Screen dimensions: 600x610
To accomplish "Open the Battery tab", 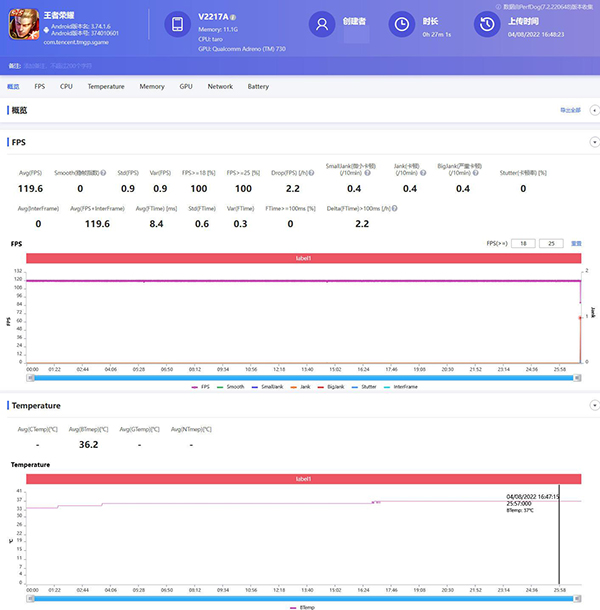I will pos(258,87).
